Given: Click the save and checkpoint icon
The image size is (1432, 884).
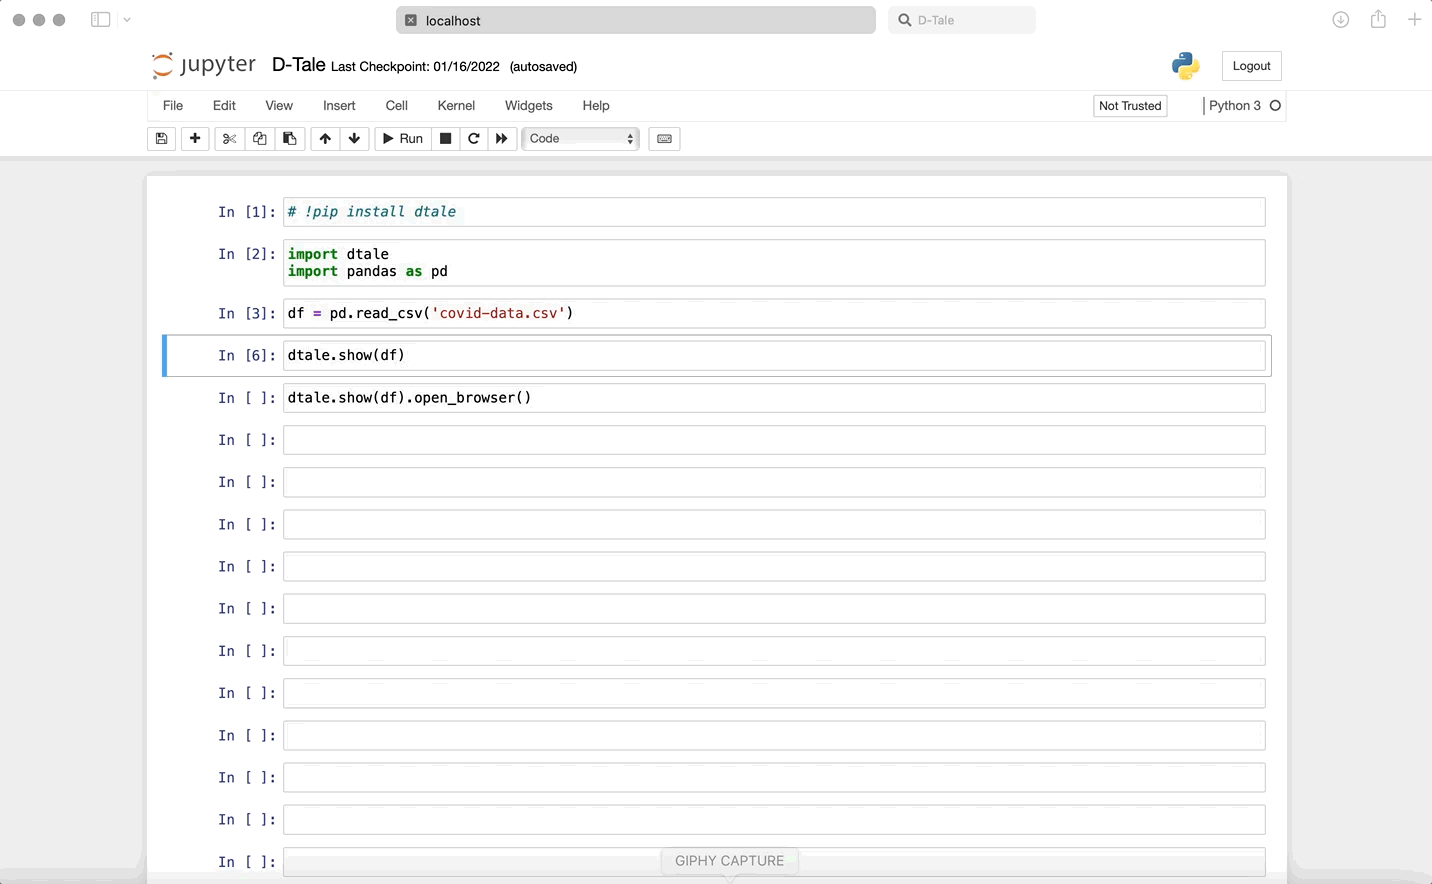Looking at the screenshot, I should (161, 139).
